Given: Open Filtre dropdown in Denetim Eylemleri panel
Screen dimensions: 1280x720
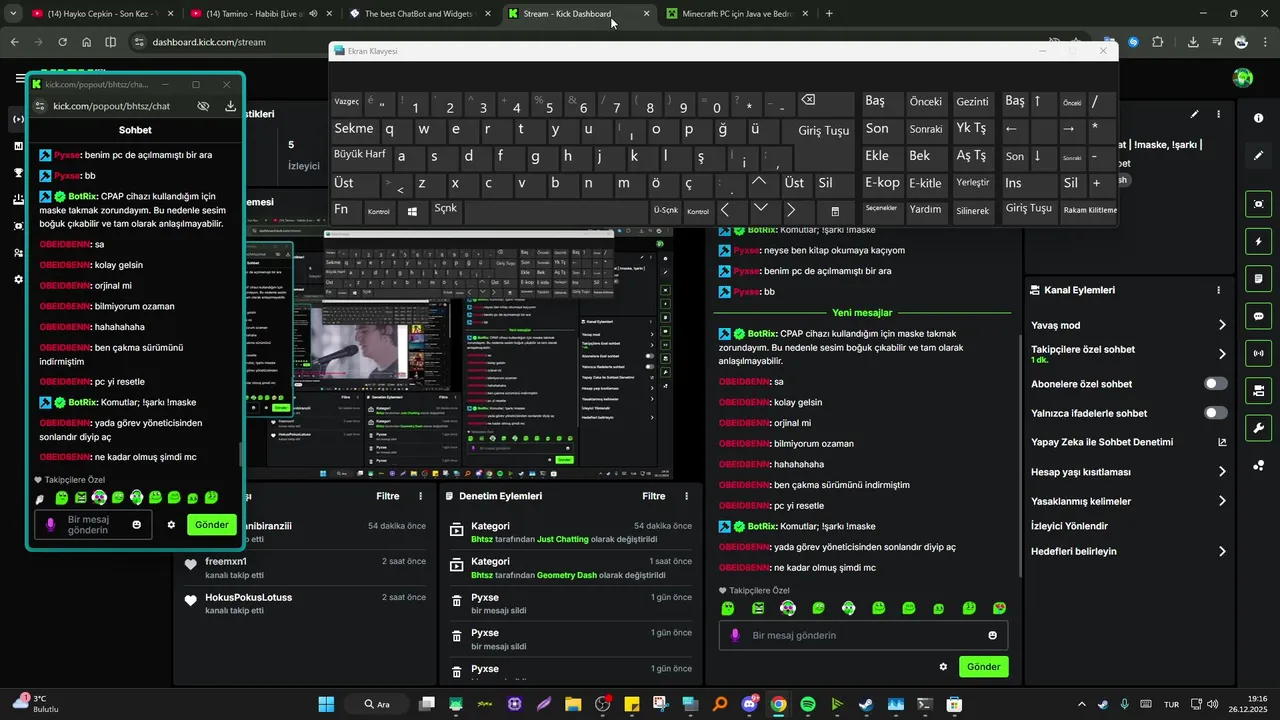Looking at the screenshot, I should pyautogui.click(x=653, y=496).
